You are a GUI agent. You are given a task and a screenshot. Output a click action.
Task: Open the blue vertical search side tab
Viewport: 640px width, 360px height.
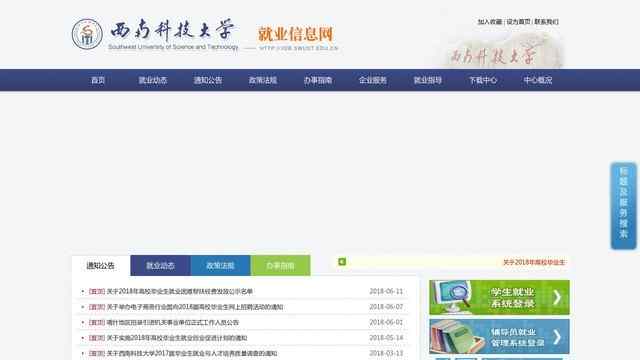pos(623,206)
